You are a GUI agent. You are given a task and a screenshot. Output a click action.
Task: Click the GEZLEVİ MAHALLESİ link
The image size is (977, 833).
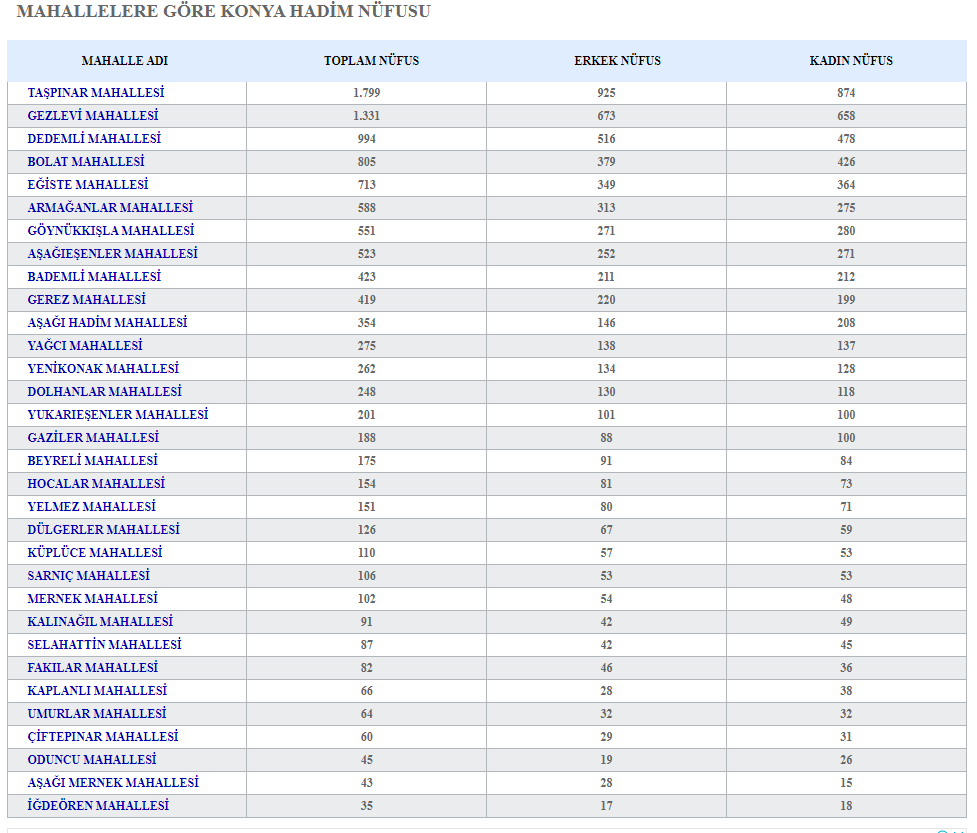[92, 116]
